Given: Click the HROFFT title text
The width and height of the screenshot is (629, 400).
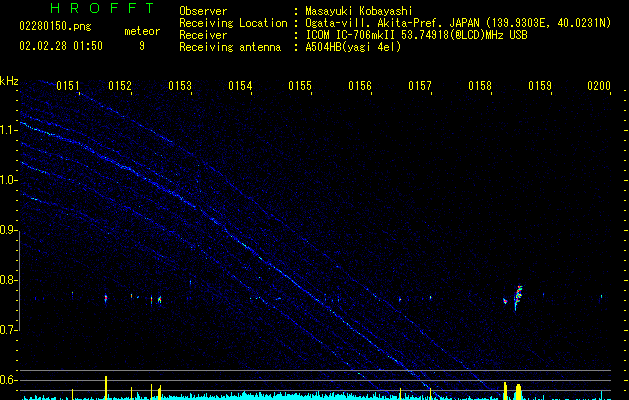Looking at the screenshot, I should [103, 8].
